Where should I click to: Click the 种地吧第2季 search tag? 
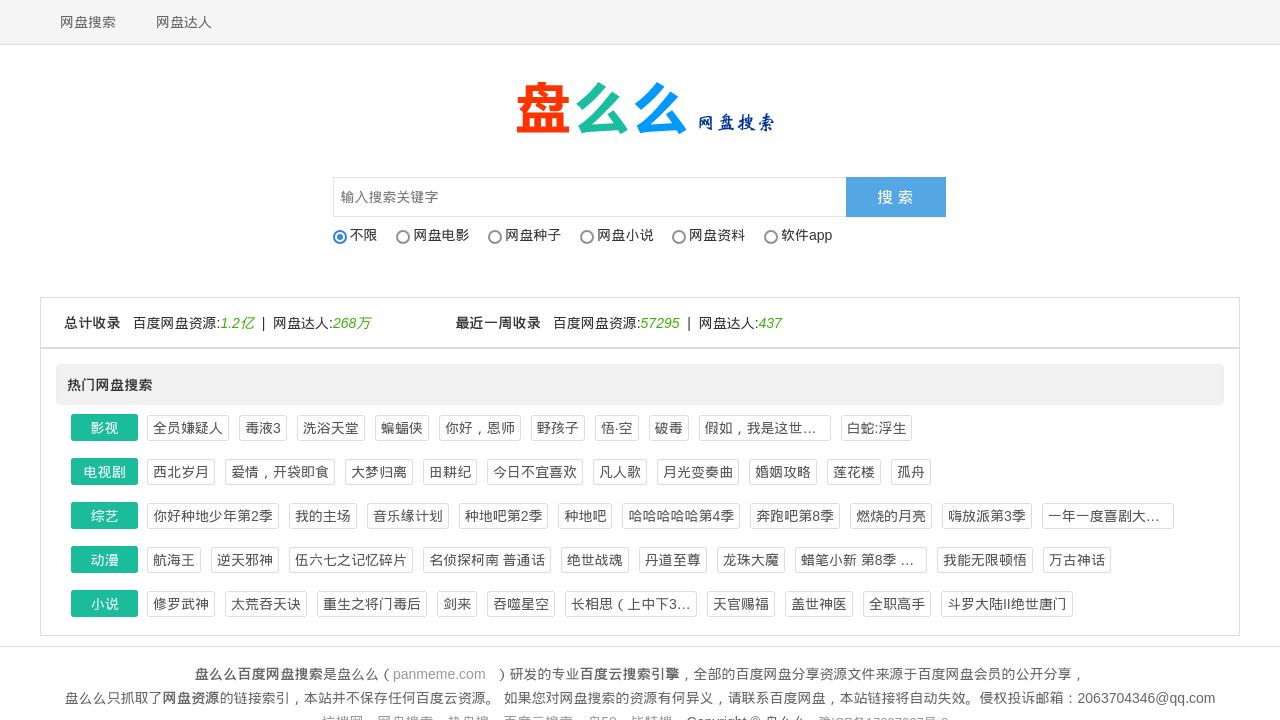point(503,516)
